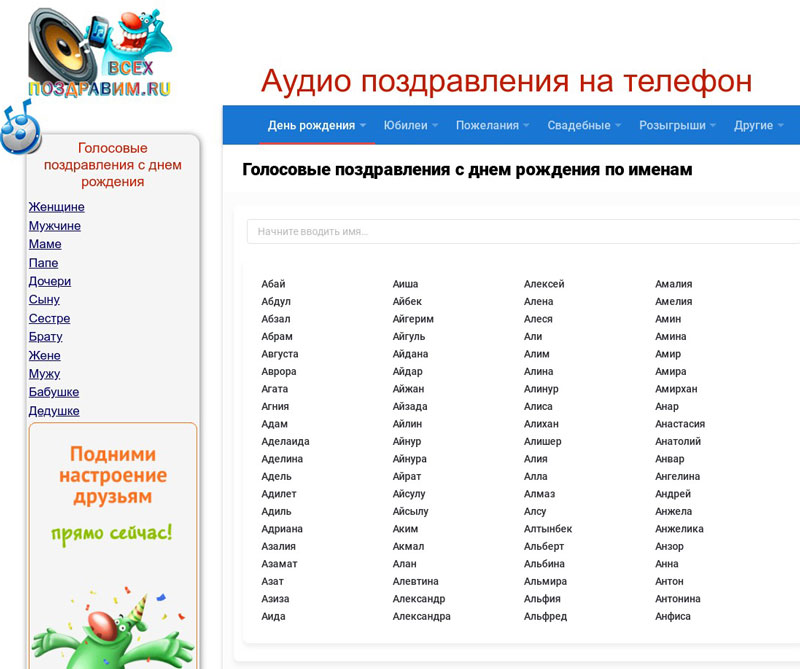Pick the name Агата

pos(274,389)
